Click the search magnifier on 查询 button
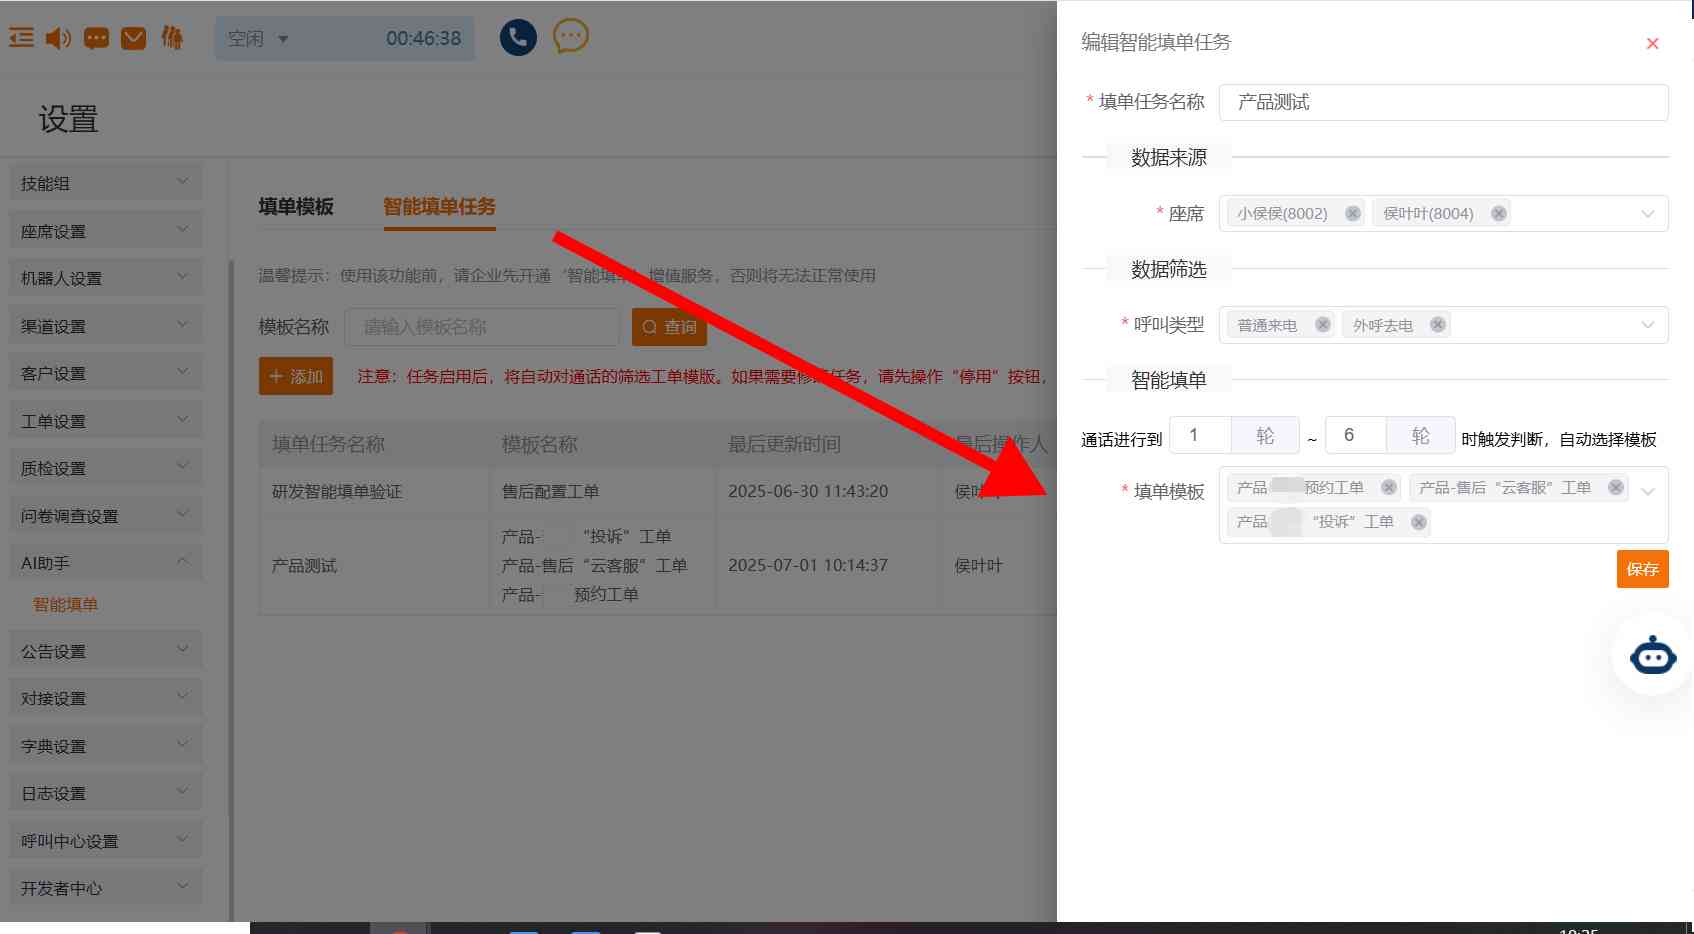Image resolution: width=1694 pixels, height=934 pixels. click(x=651, y=326)
